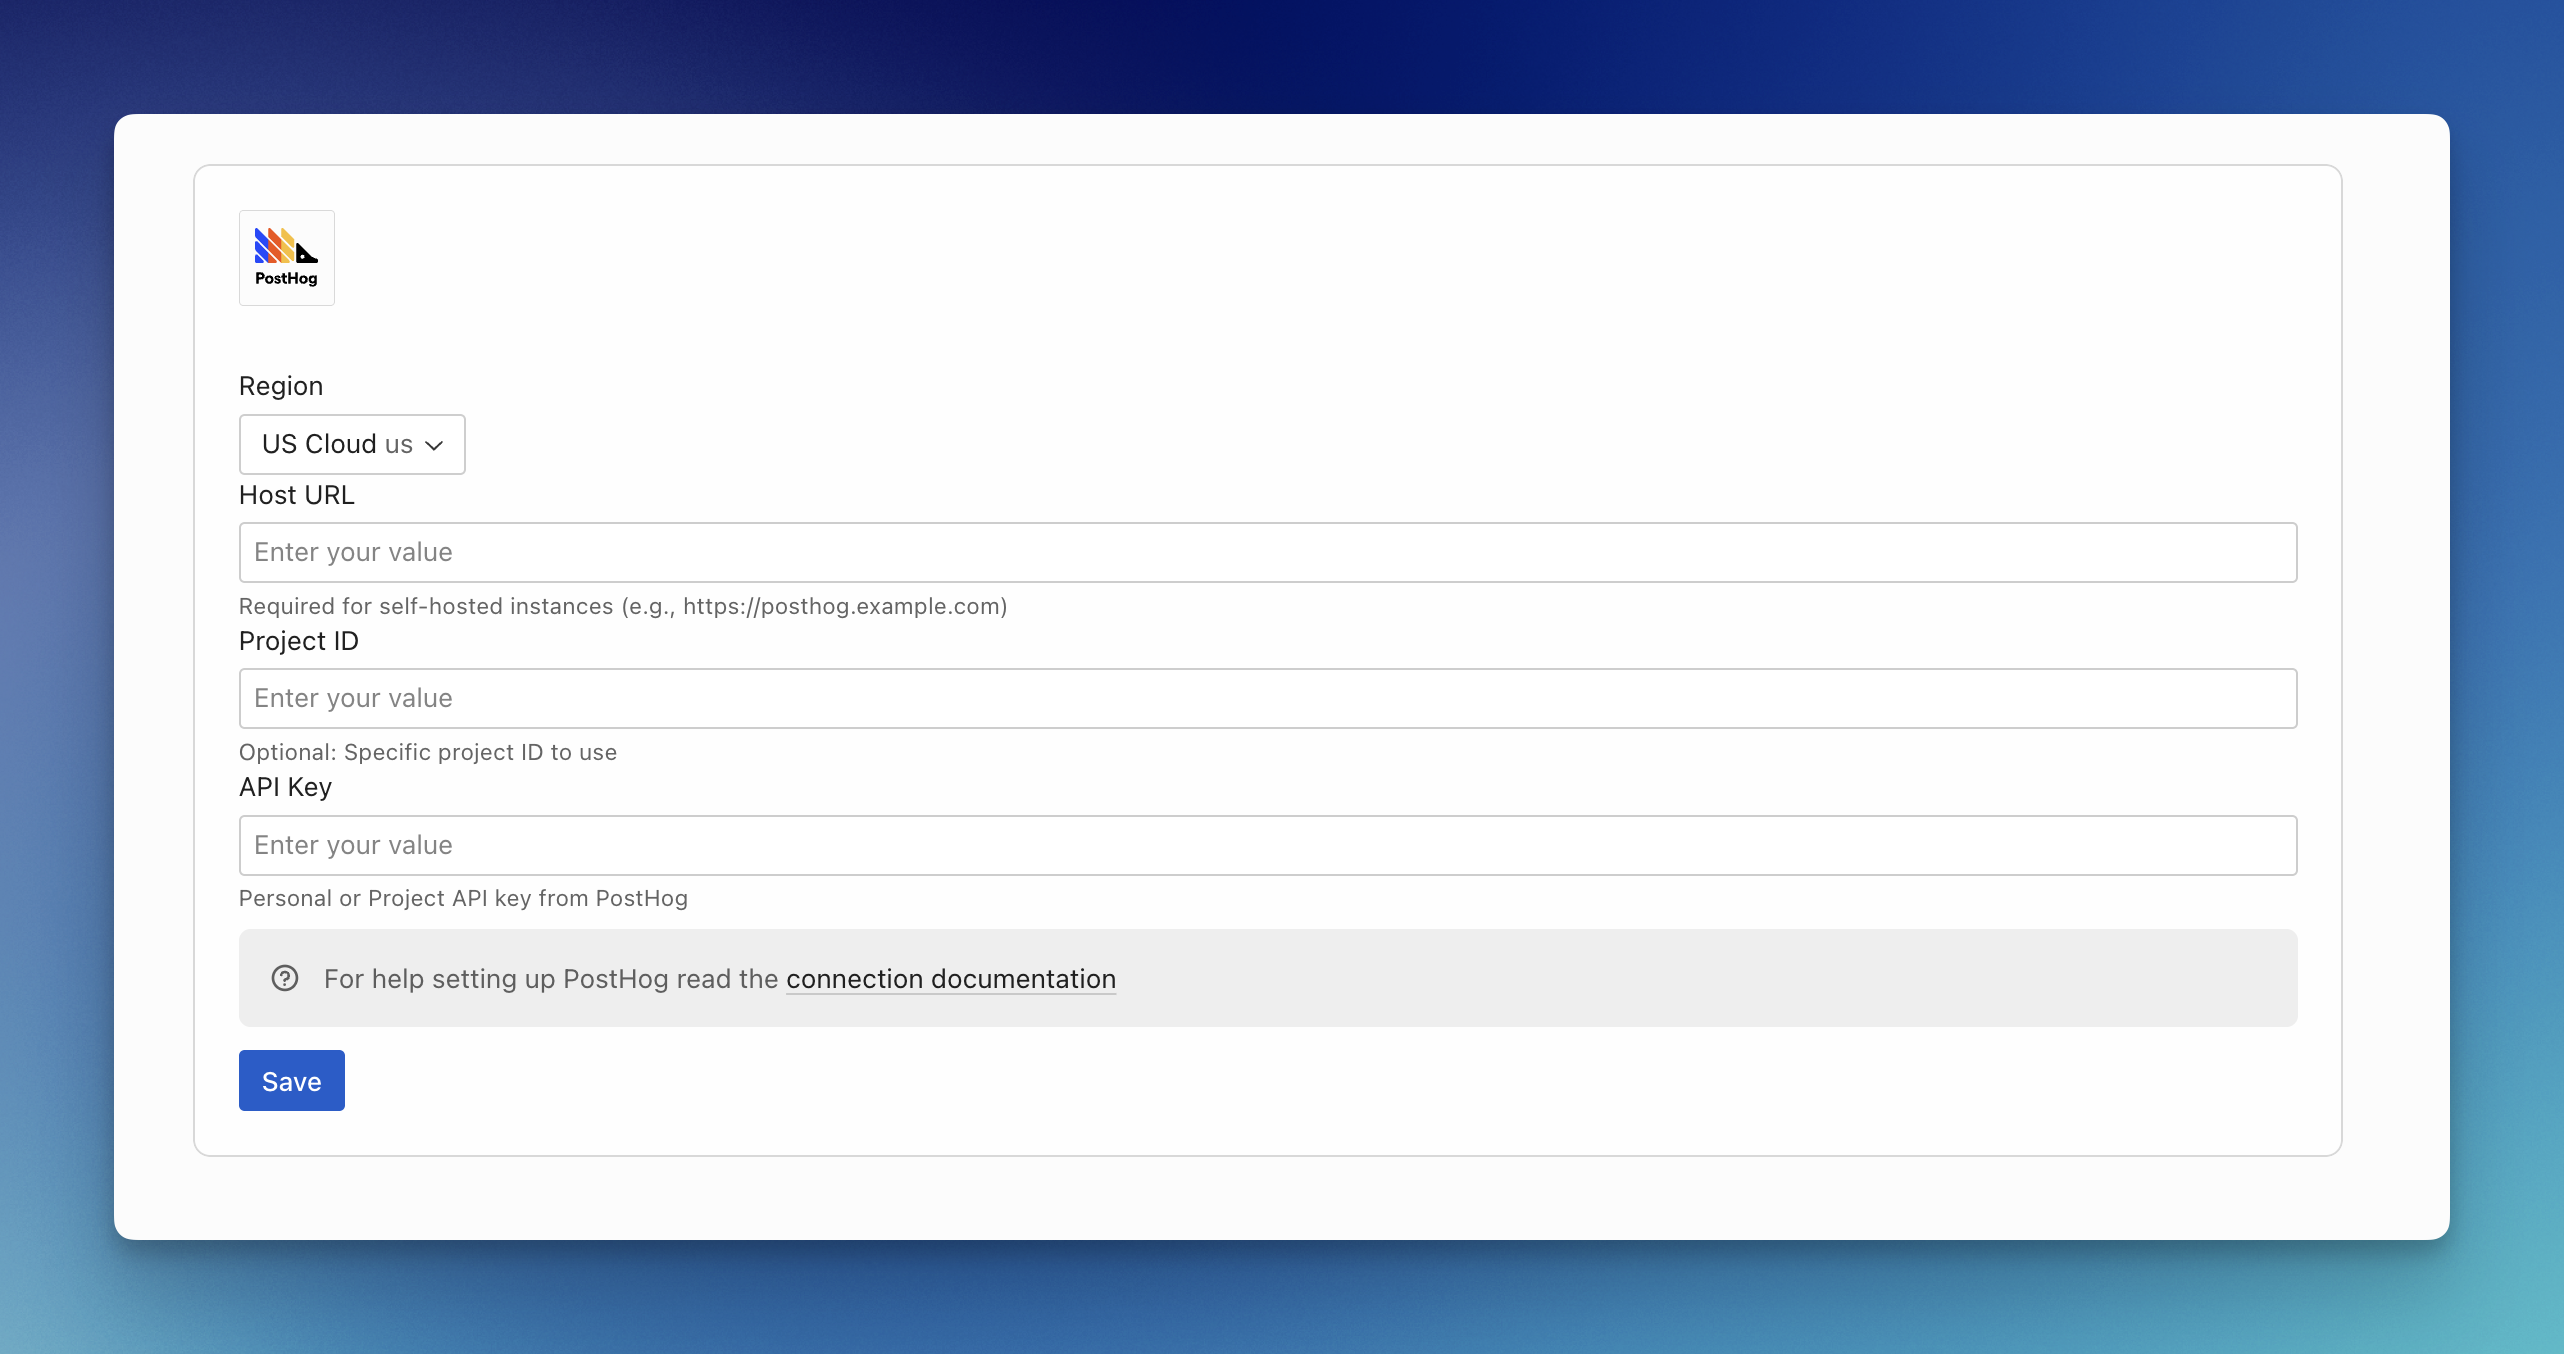Click the Personal or Project API key hint
2564x1354 pixels.
(x=463, y=898)
